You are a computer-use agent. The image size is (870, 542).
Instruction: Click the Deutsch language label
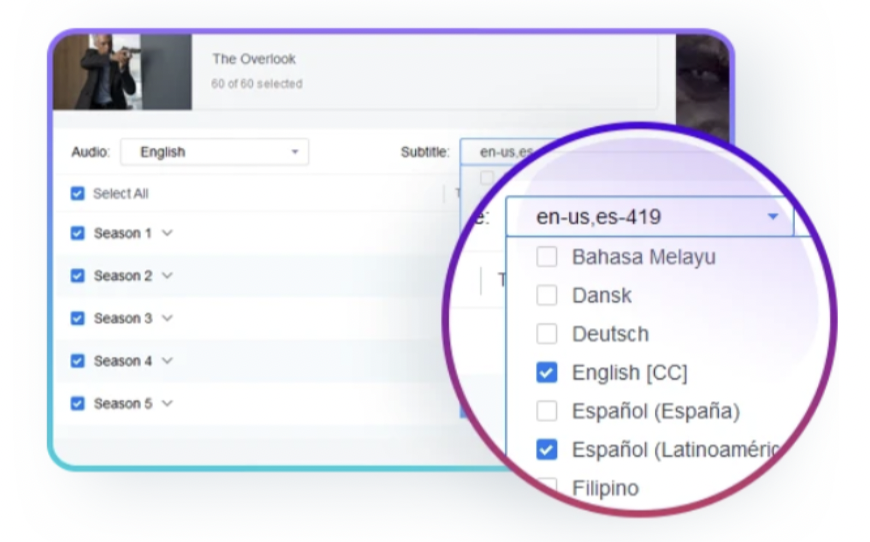tap(610, 334)
